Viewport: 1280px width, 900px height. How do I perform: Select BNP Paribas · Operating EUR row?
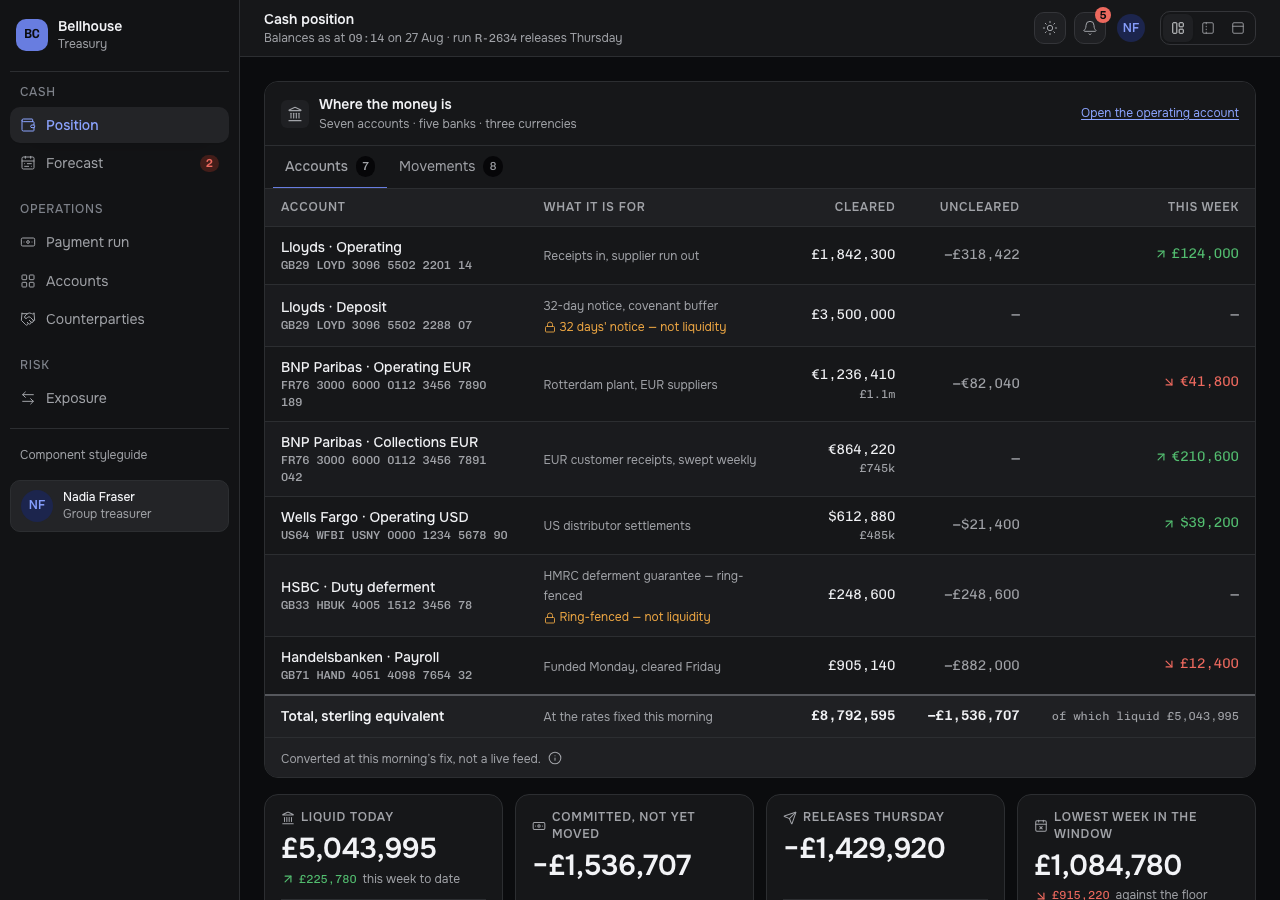[760, 384]
